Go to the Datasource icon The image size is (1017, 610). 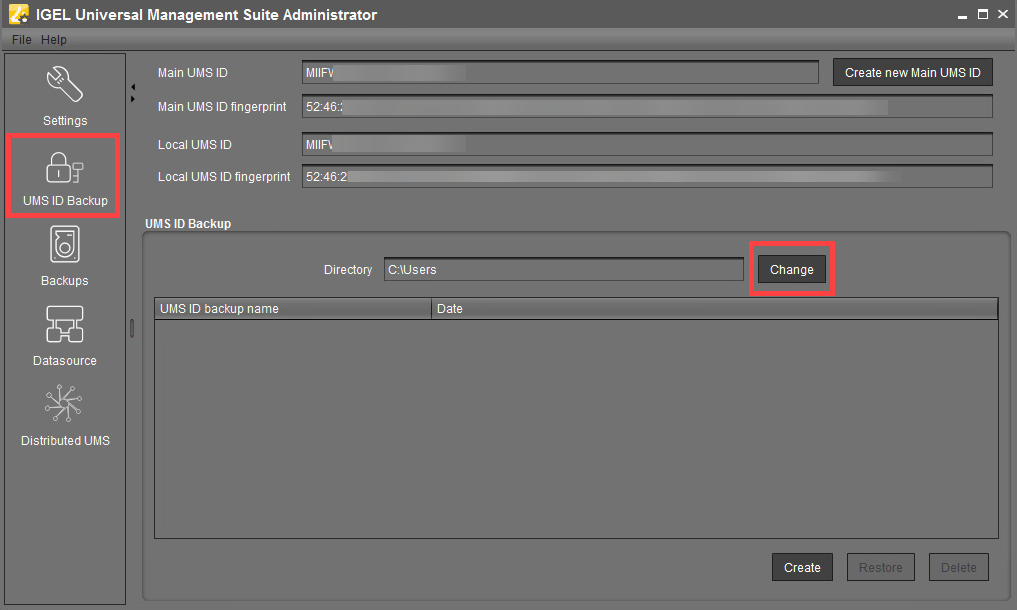(x=65, y=326)
